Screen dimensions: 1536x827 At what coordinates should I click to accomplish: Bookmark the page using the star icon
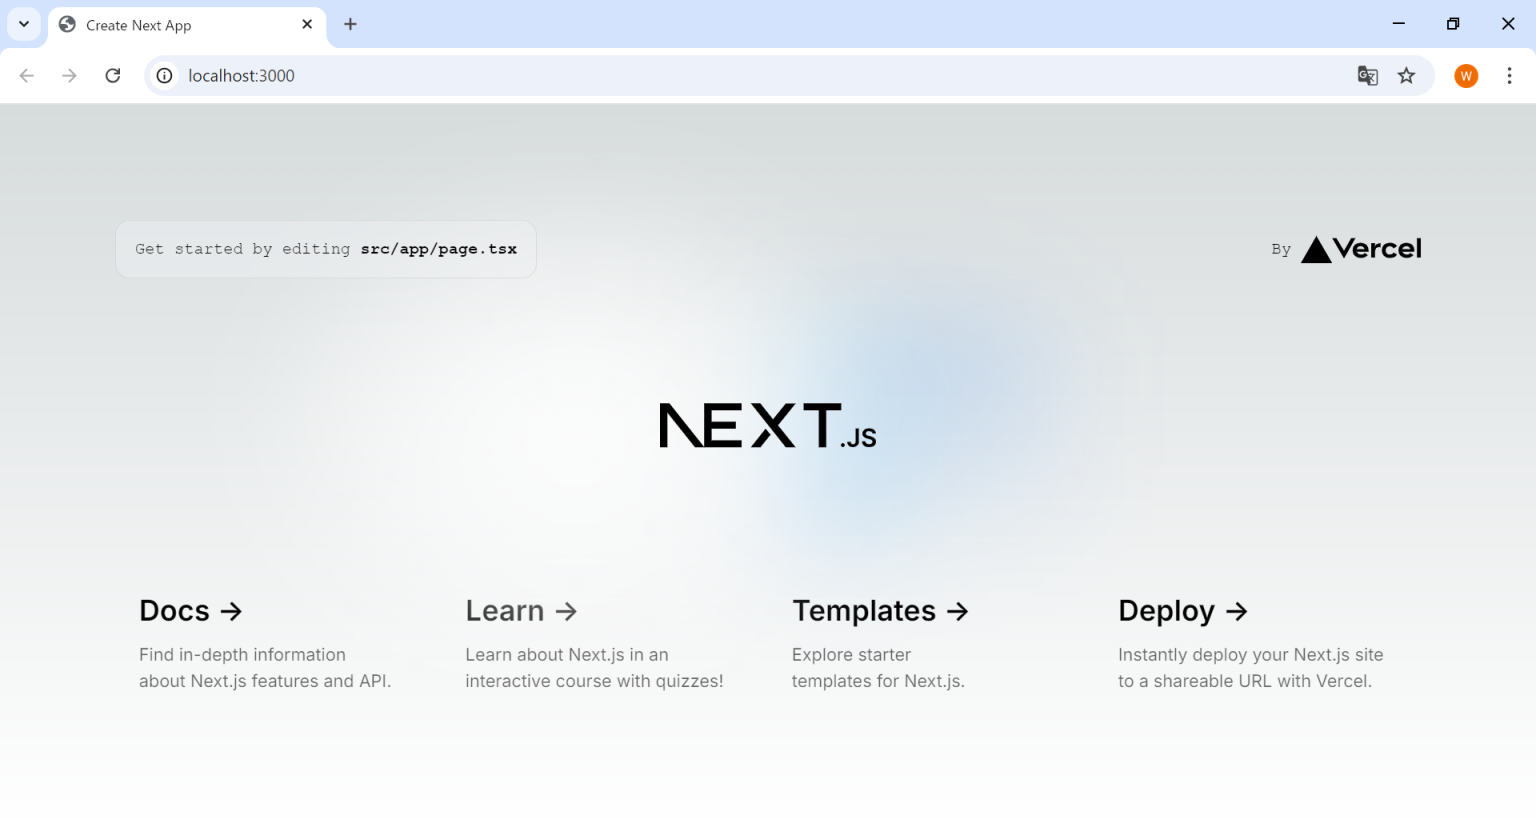point(1407,75)
